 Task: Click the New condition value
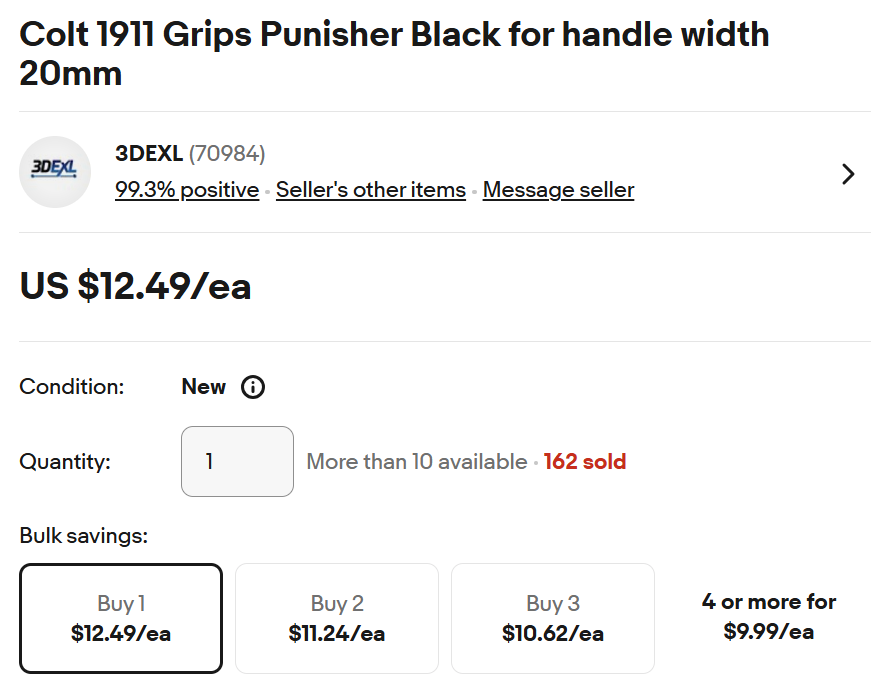[x=204, y=387]
